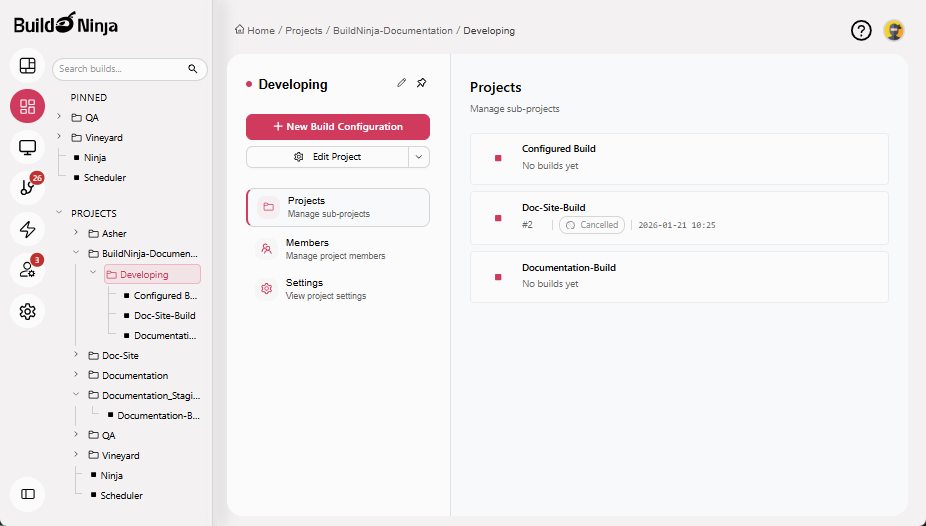Click the folder icon of Projects menu item
This screenshot has height=526, width=926.
click(x=269, y=207)
